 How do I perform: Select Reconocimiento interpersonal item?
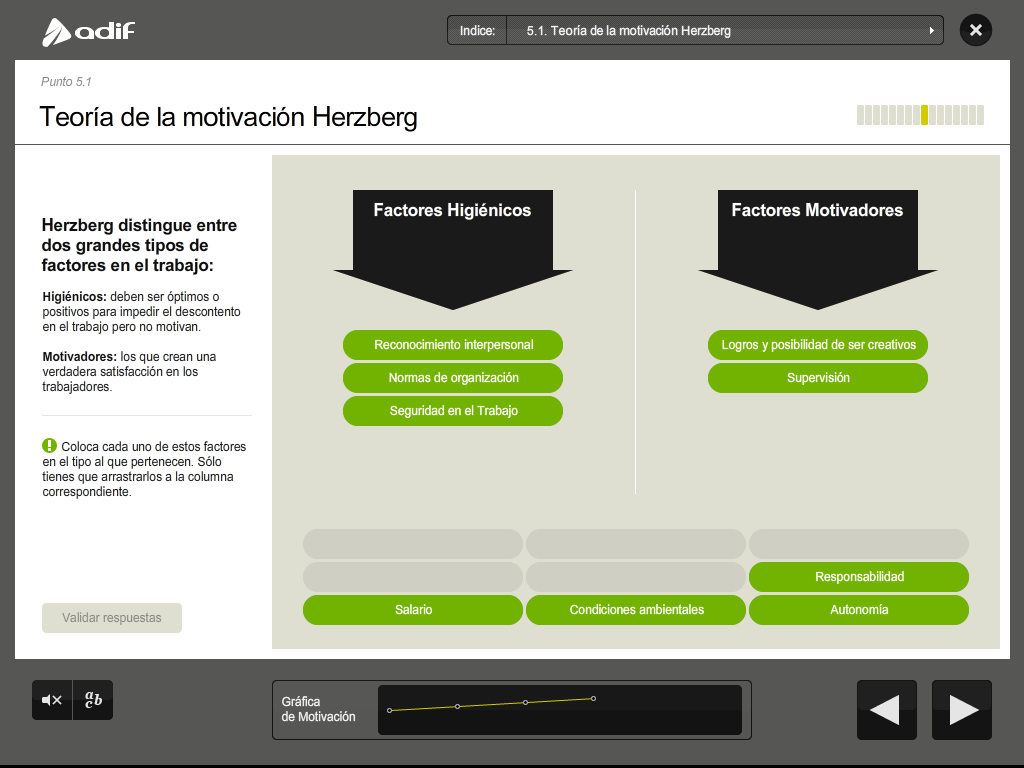click(453, 345)
